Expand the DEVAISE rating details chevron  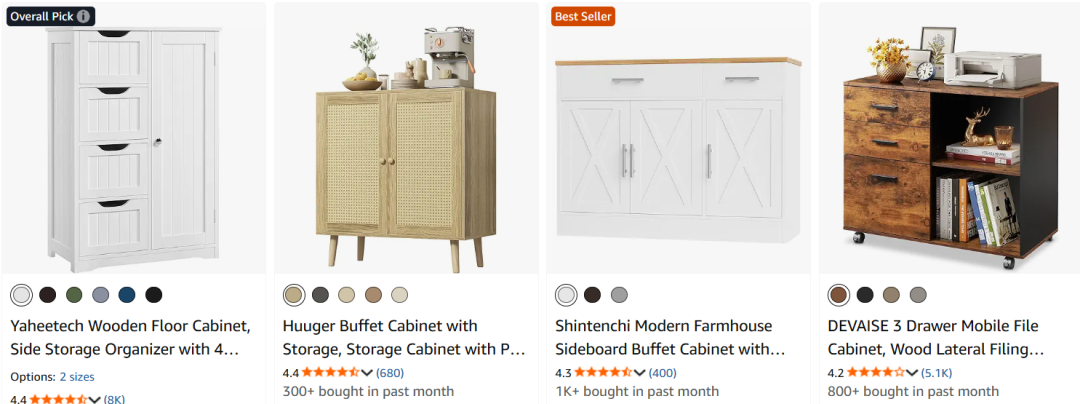(912, 373)
